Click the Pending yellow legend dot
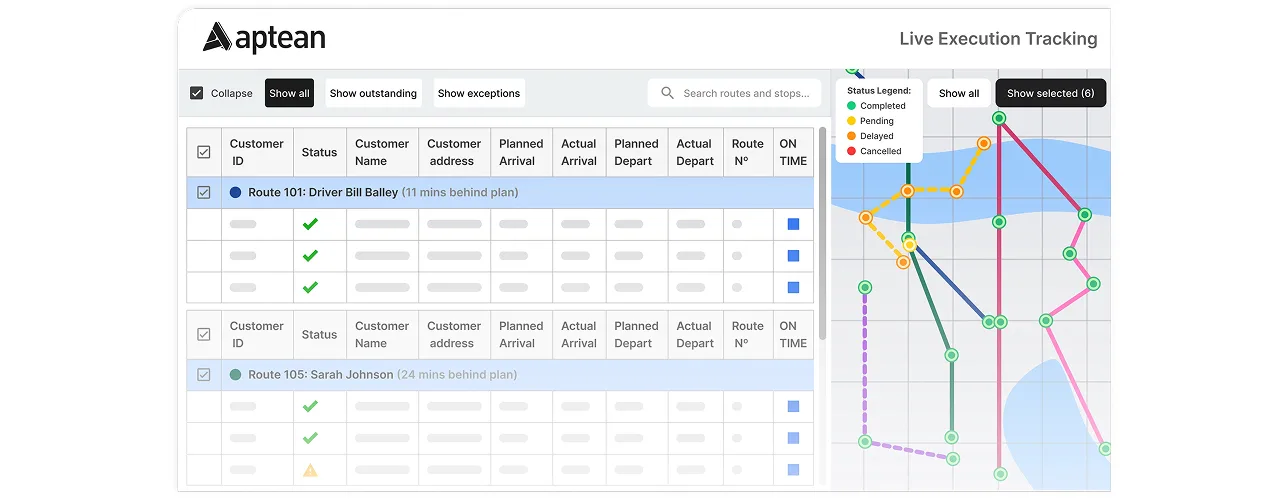1285x500 pixels. pos(851,121)
